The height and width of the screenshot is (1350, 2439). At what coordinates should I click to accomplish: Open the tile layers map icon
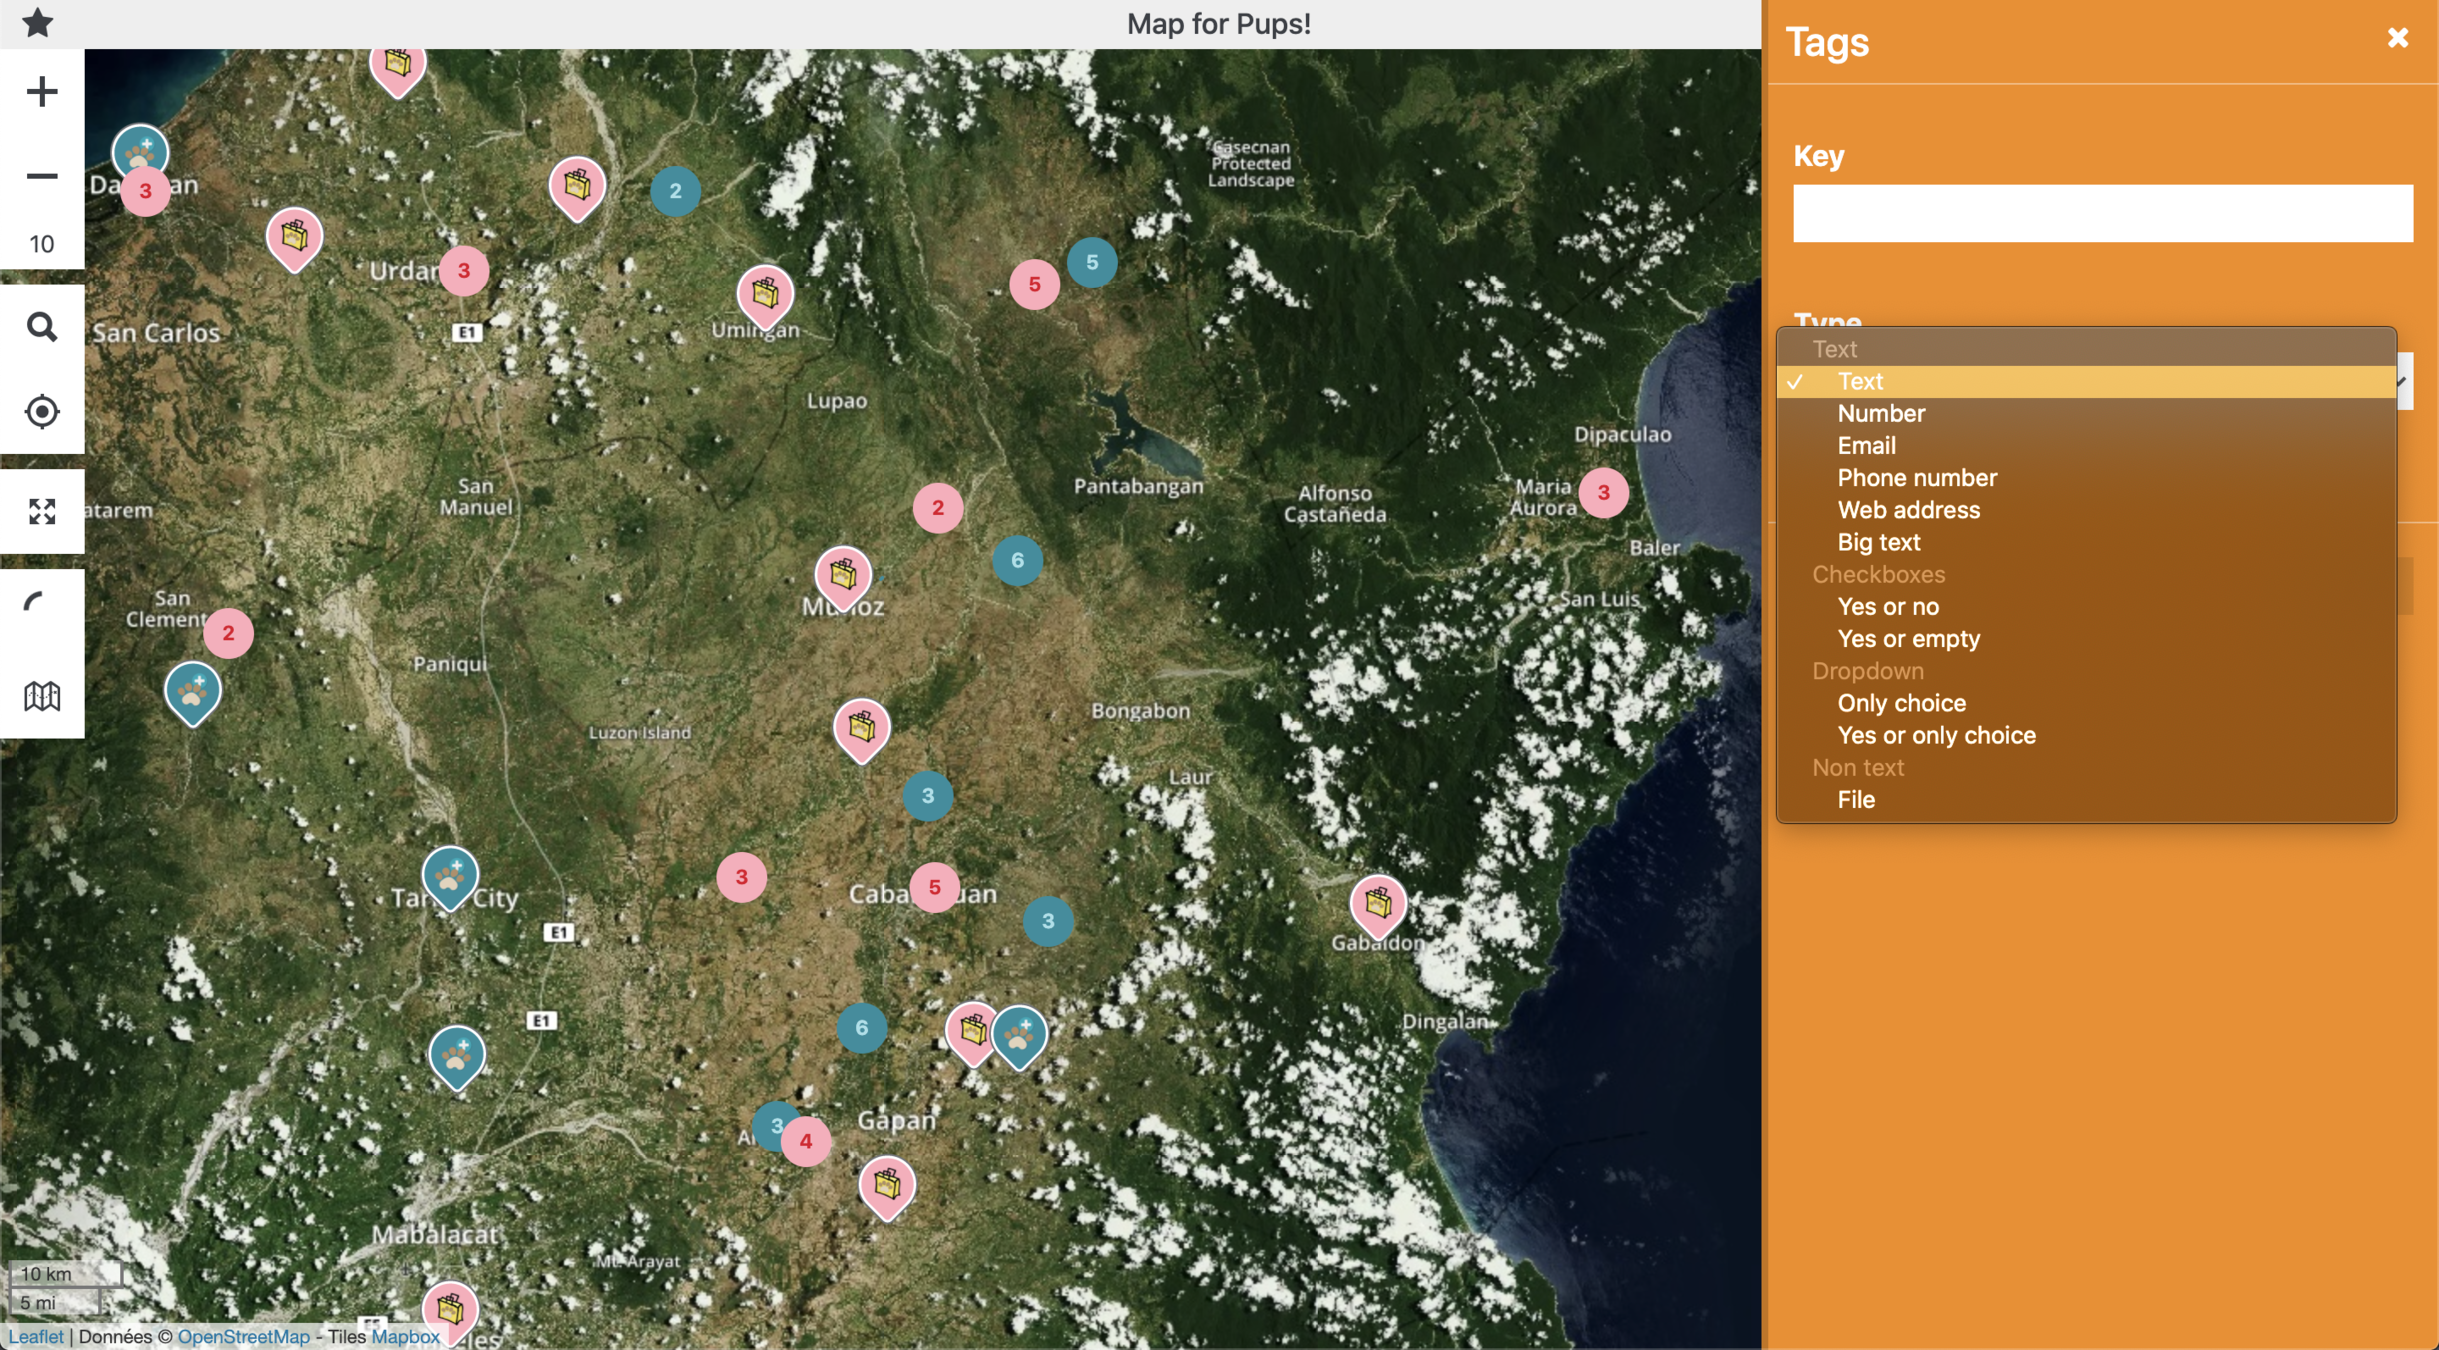point(42,695)
